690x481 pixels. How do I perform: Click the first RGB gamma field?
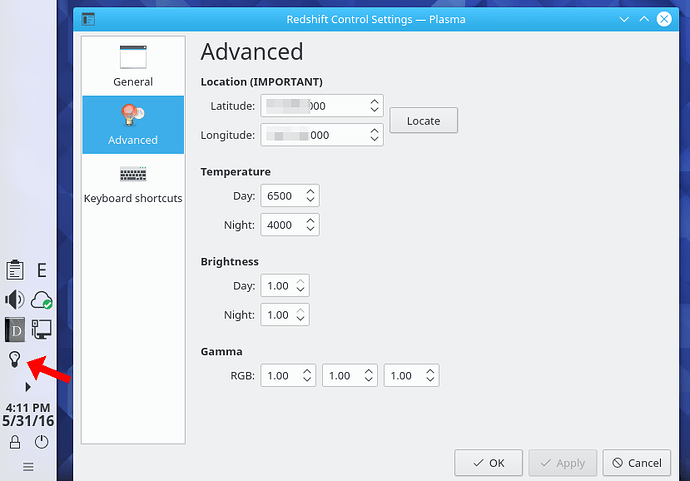click(288, 375)
